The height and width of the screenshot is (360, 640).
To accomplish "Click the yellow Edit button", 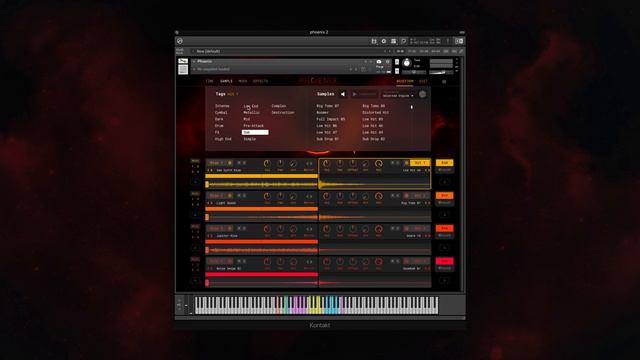I will point(444,162).
